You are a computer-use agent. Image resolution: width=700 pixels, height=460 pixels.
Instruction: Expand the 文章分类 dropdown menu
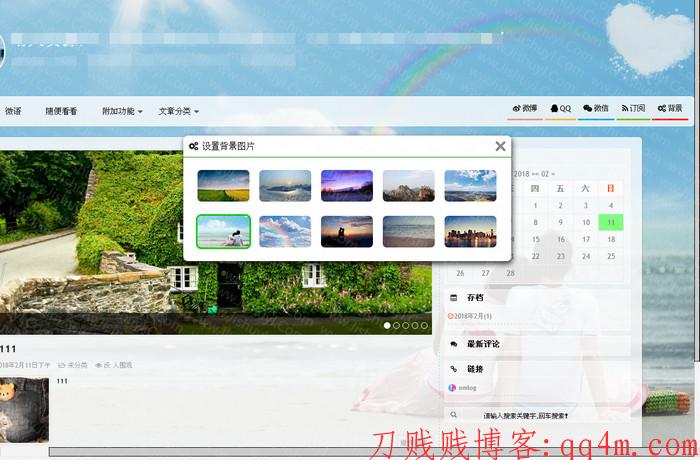[x=178, y=111]
